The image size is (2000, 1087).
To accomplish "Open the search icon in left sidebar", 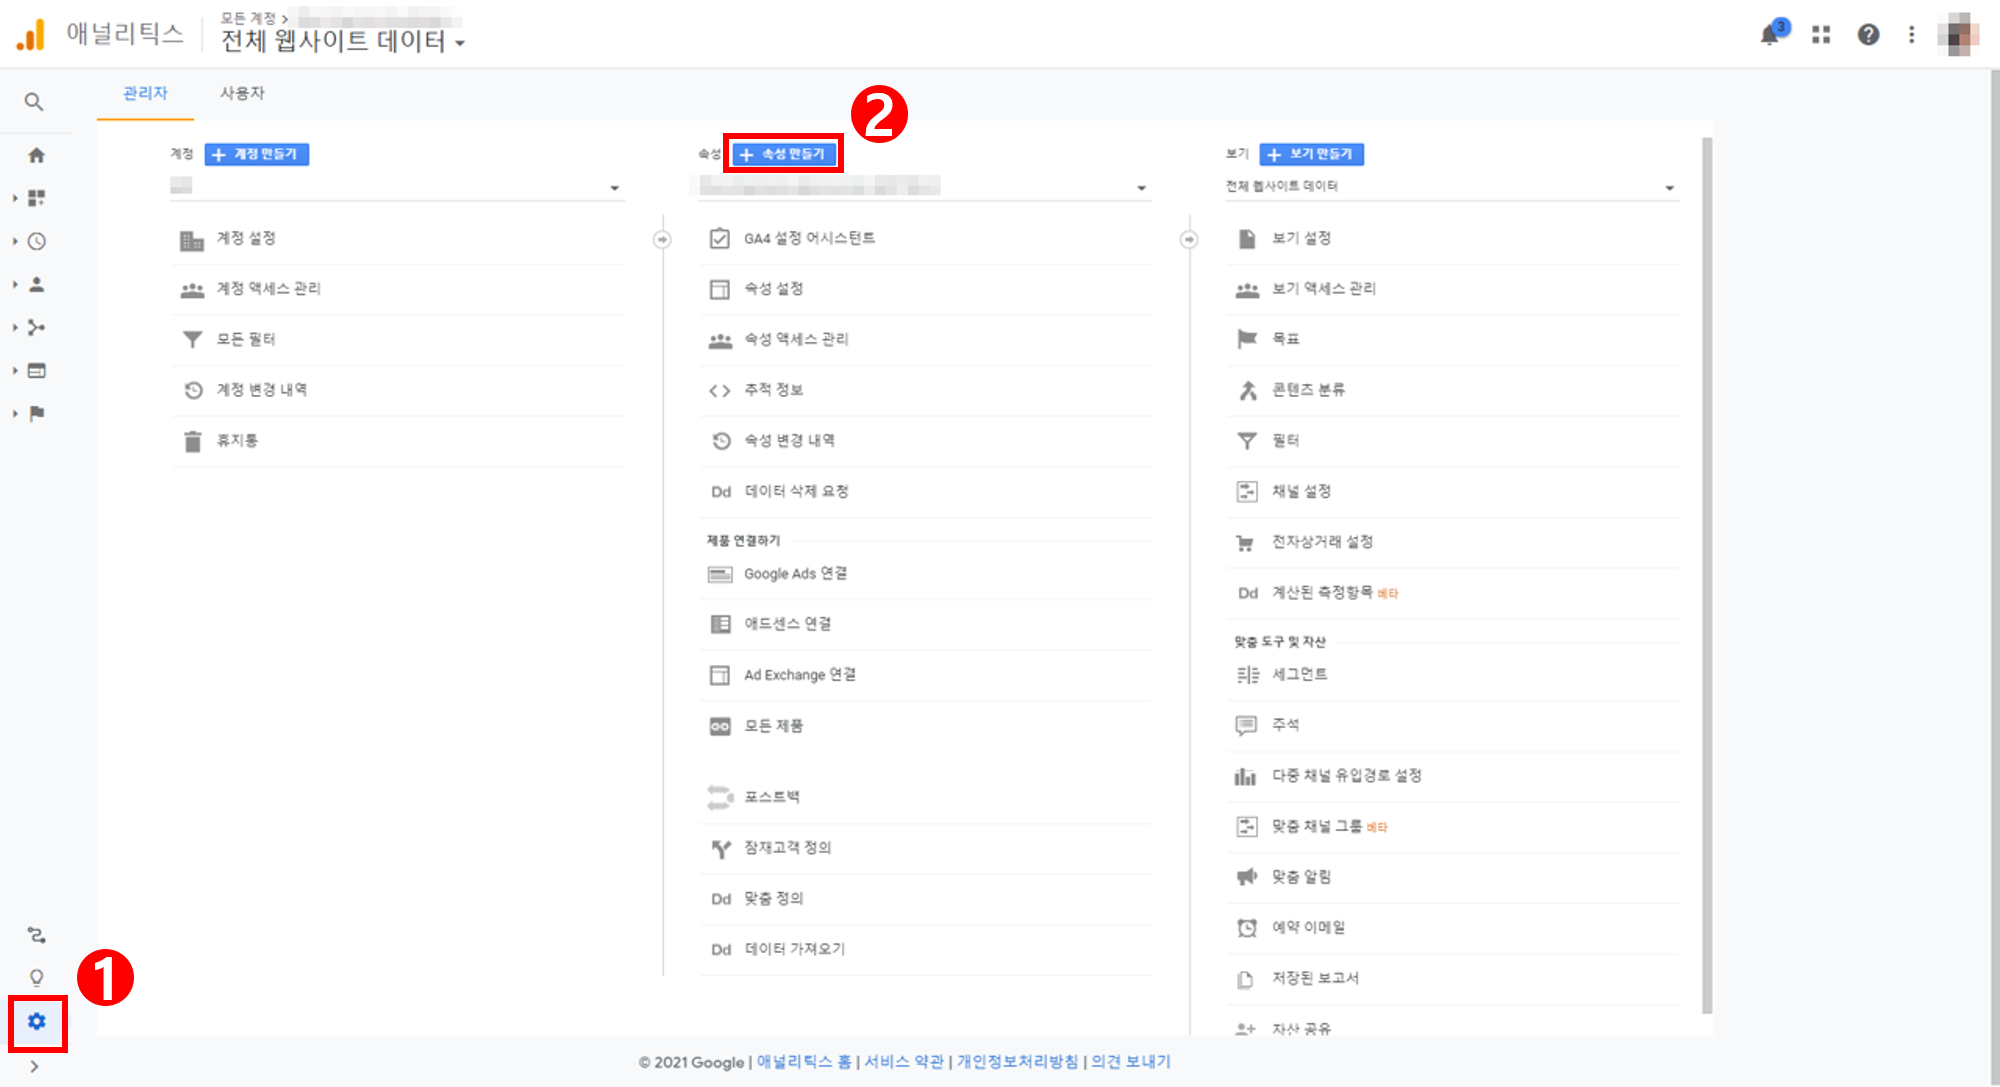I will click(34, 102).
